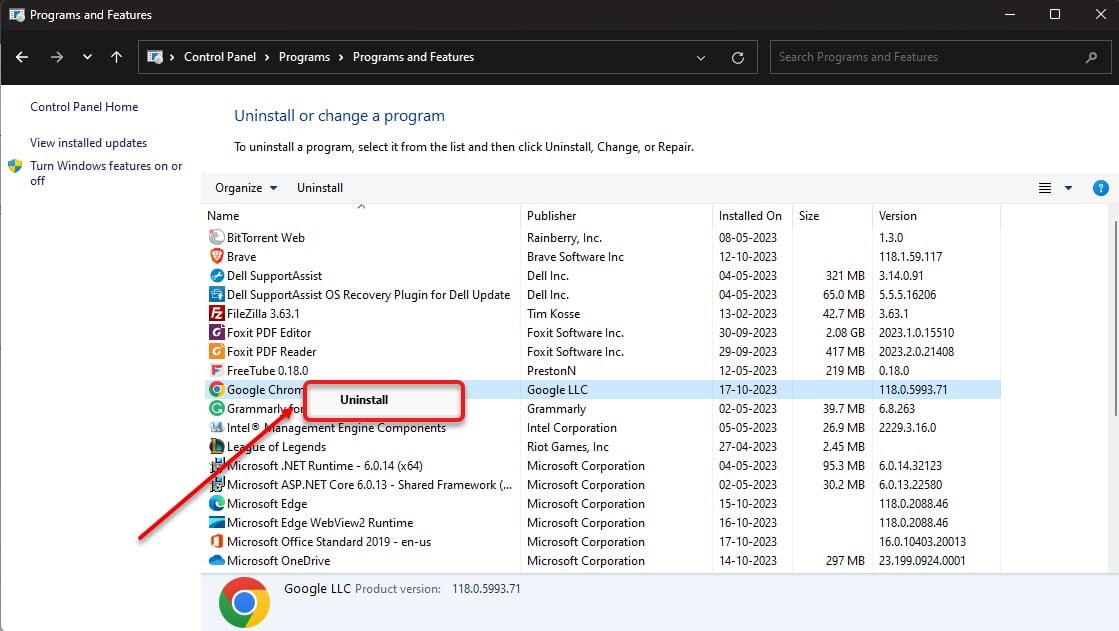Image resolution: width=1119 pixels, height=631 pixels.
Task: Click the large Chrome icon in details pane
Action: 244,602
